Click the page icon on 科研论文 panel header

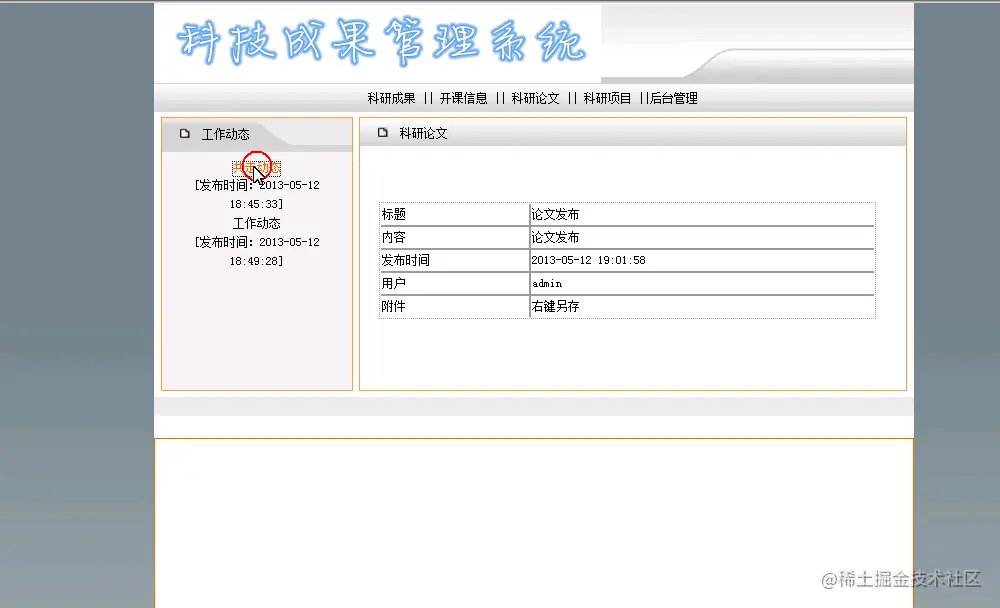[x=380, y=132]
